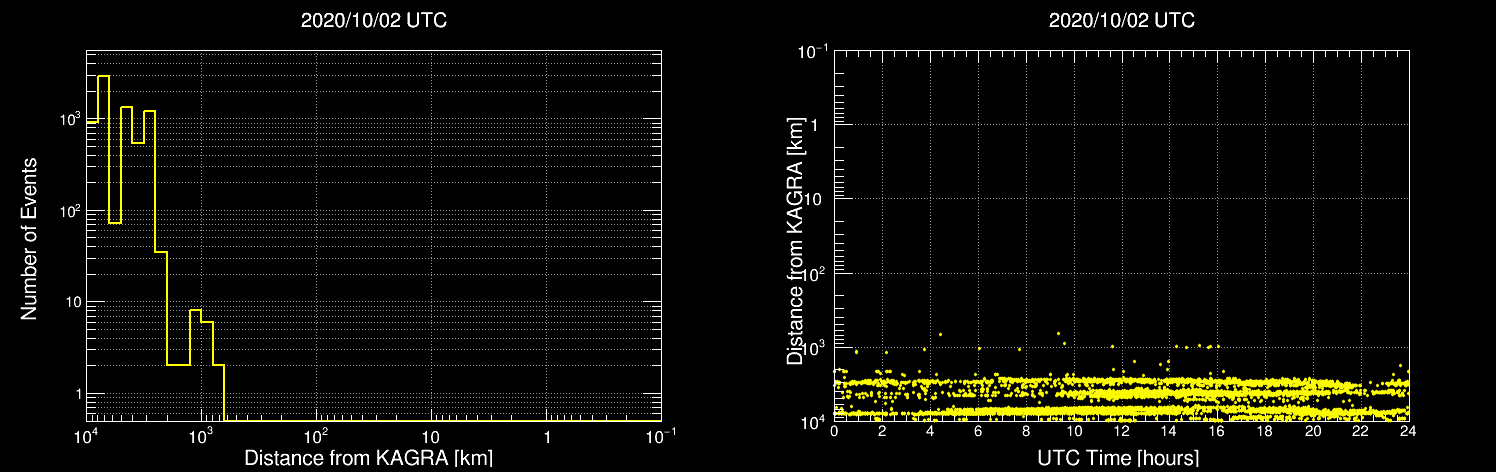The image size is (1496, 472).
Task: Click 10³ tick on scatter plot distance axis
Action: click(x=816, y=346)
